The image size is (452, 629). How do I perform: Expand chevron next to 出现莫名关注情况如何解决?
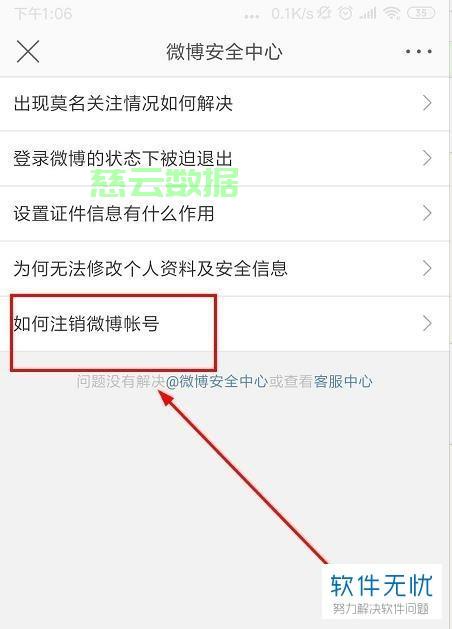click(x=427, y=103)
